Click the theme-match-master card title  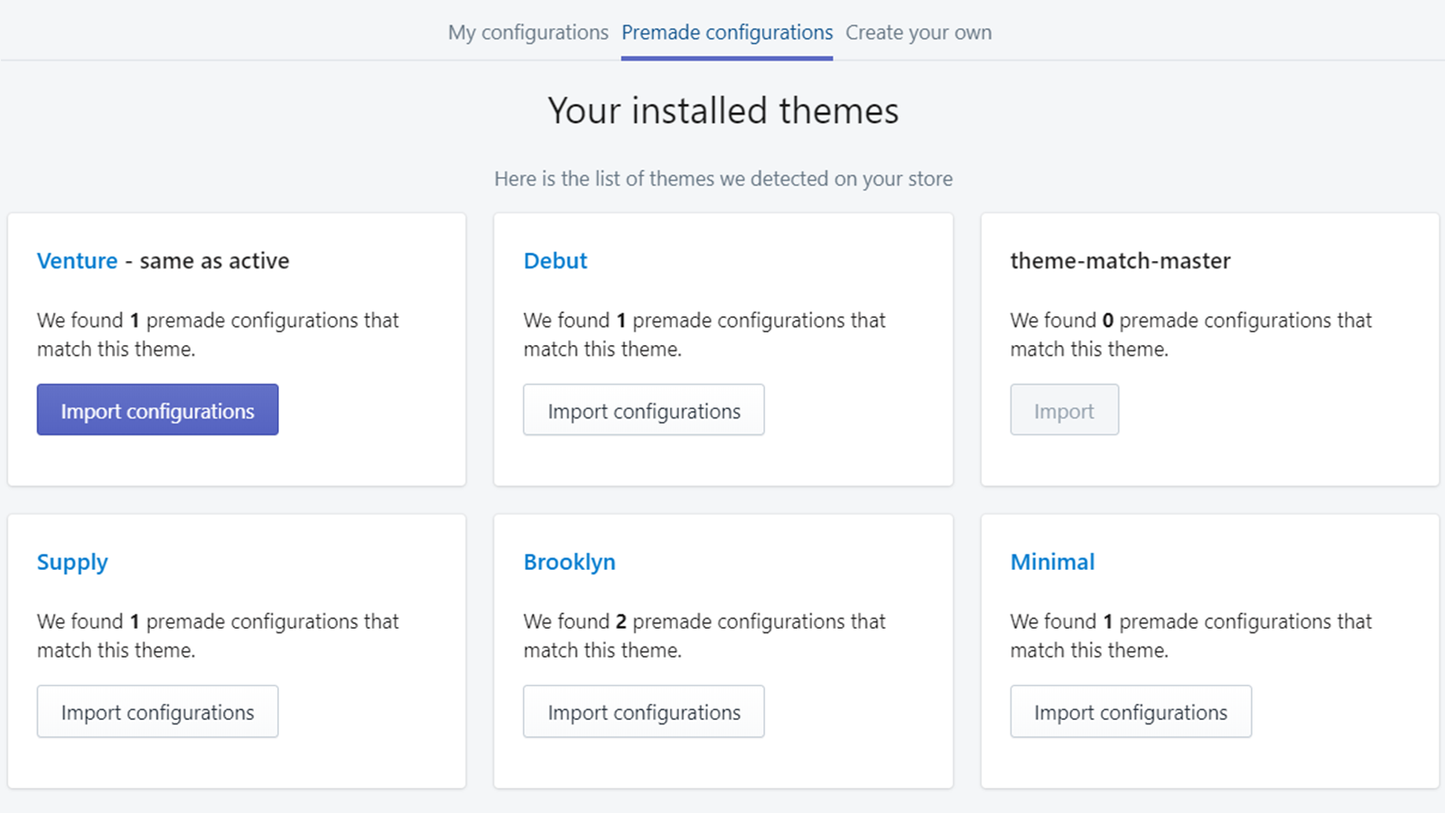1120,261
